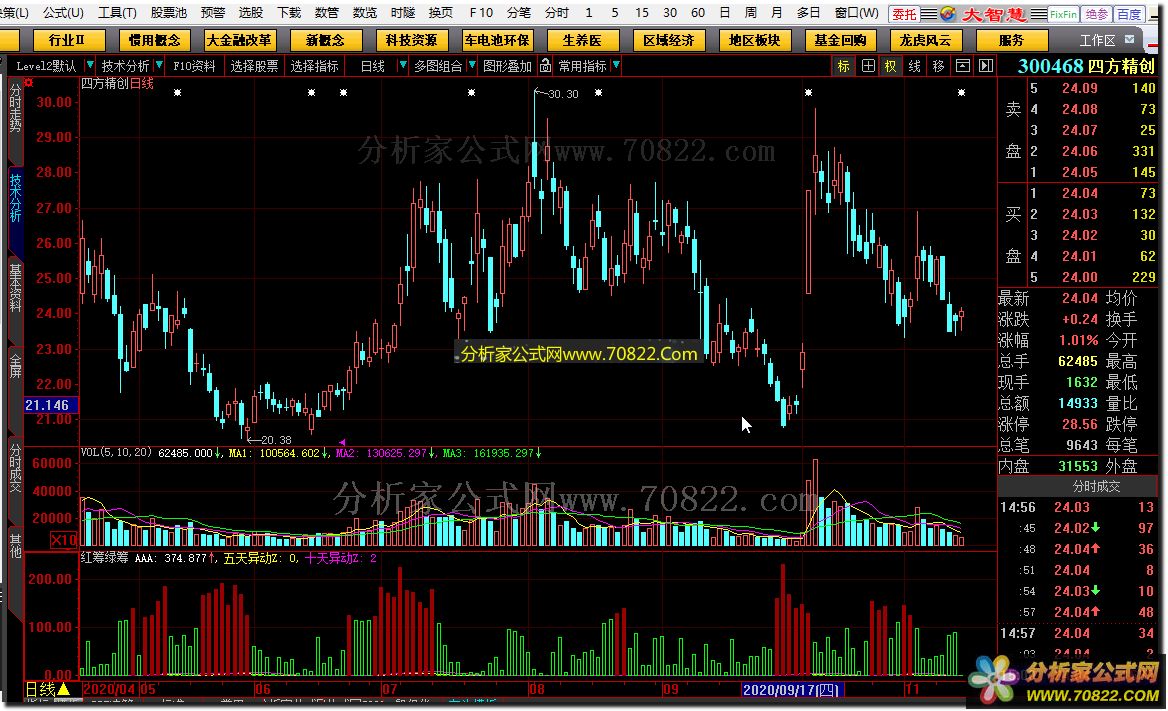Click the yellow triangle next to 日线 label
This screenshot has height=711, width=1168.
(x=65, y=689)
